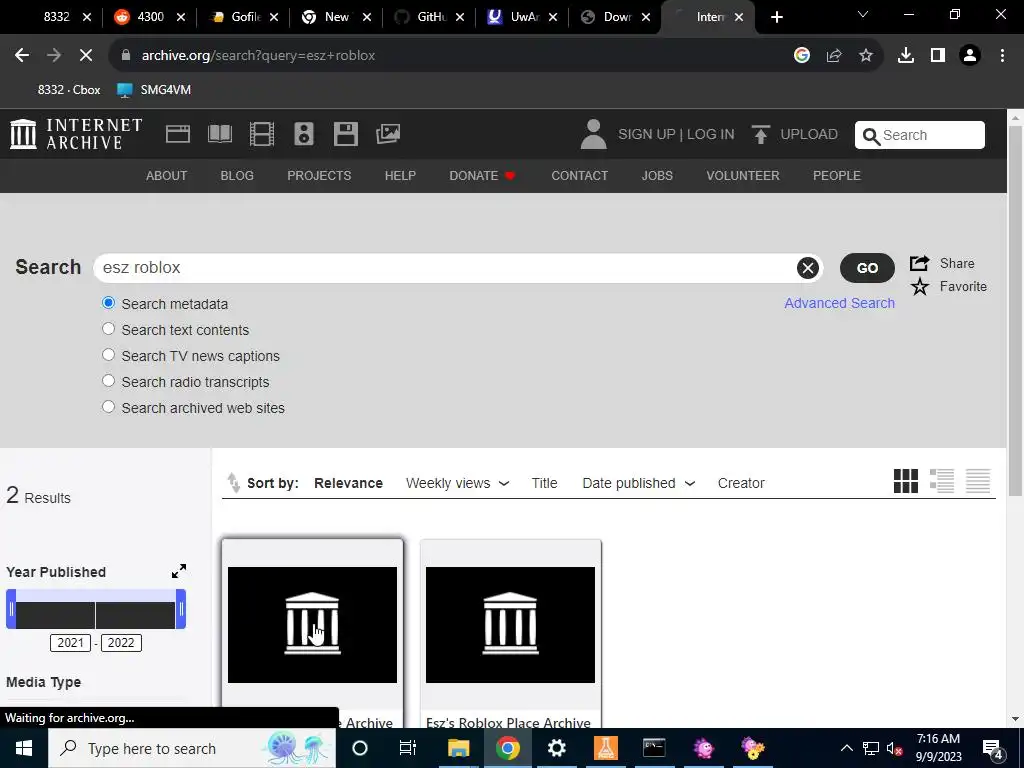Screen dimensions: 1024x768
Task: Click the Share icon
Action: [920, 263]
